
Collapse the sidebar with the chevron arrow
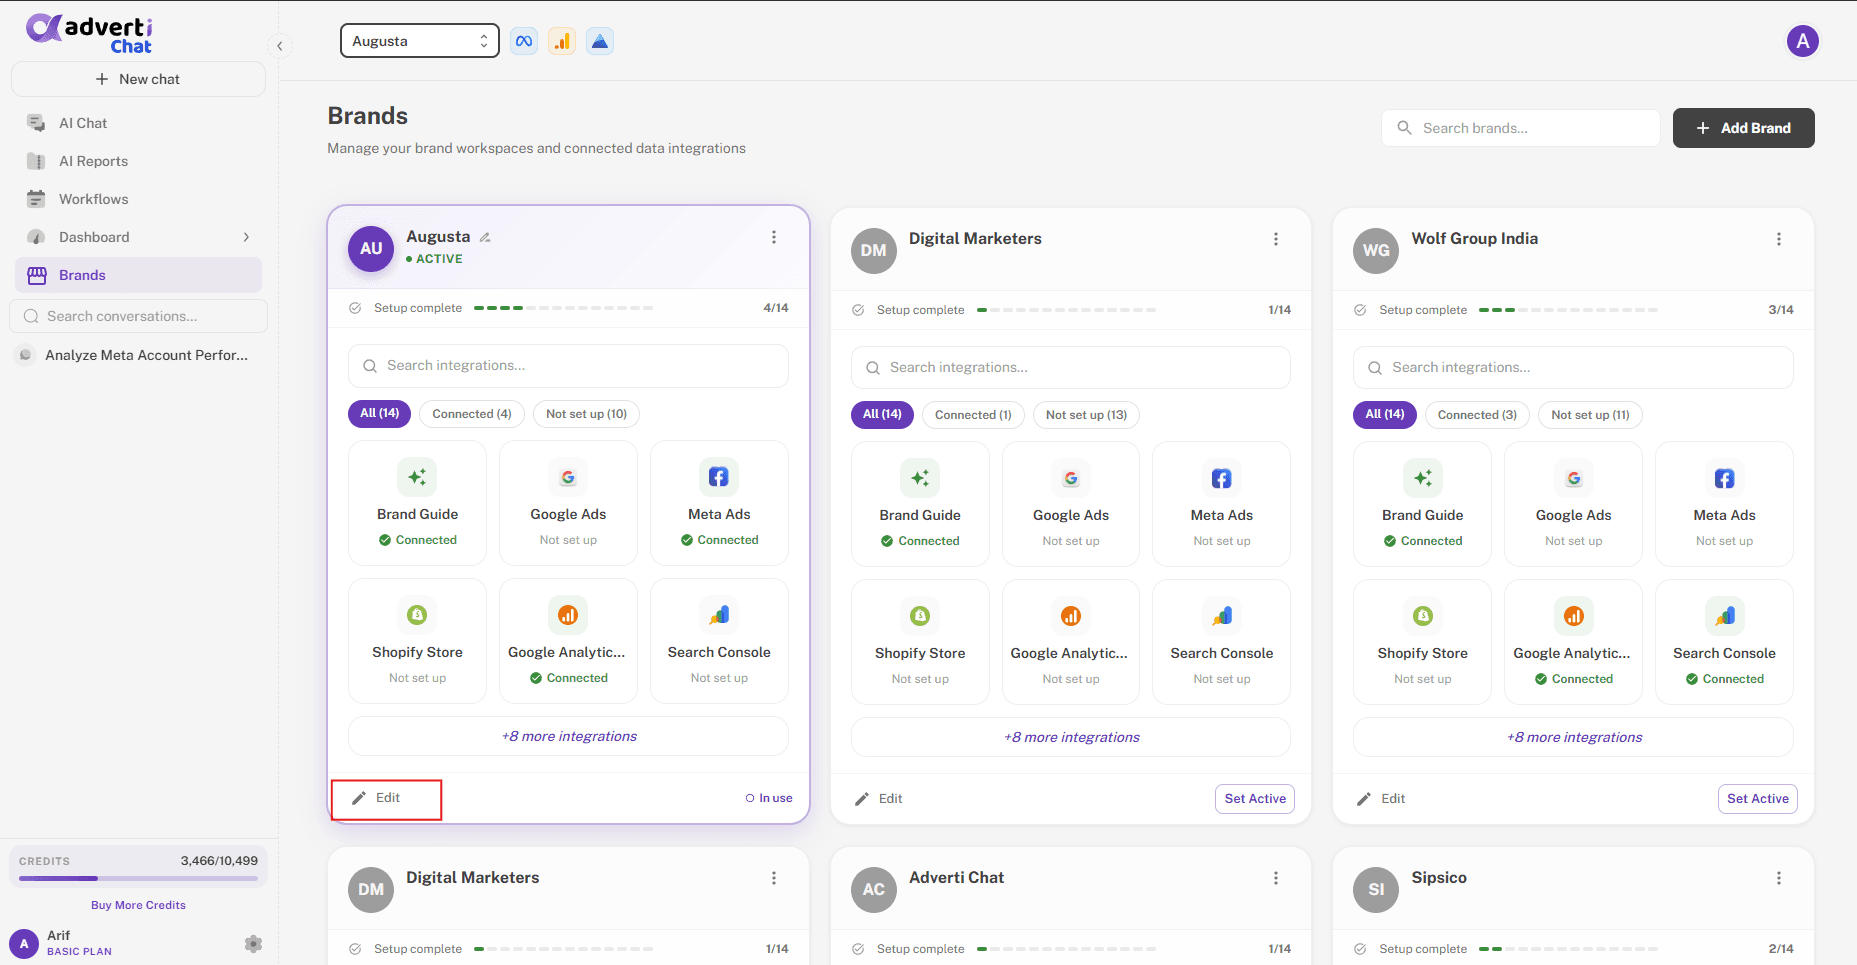[280, 46]
